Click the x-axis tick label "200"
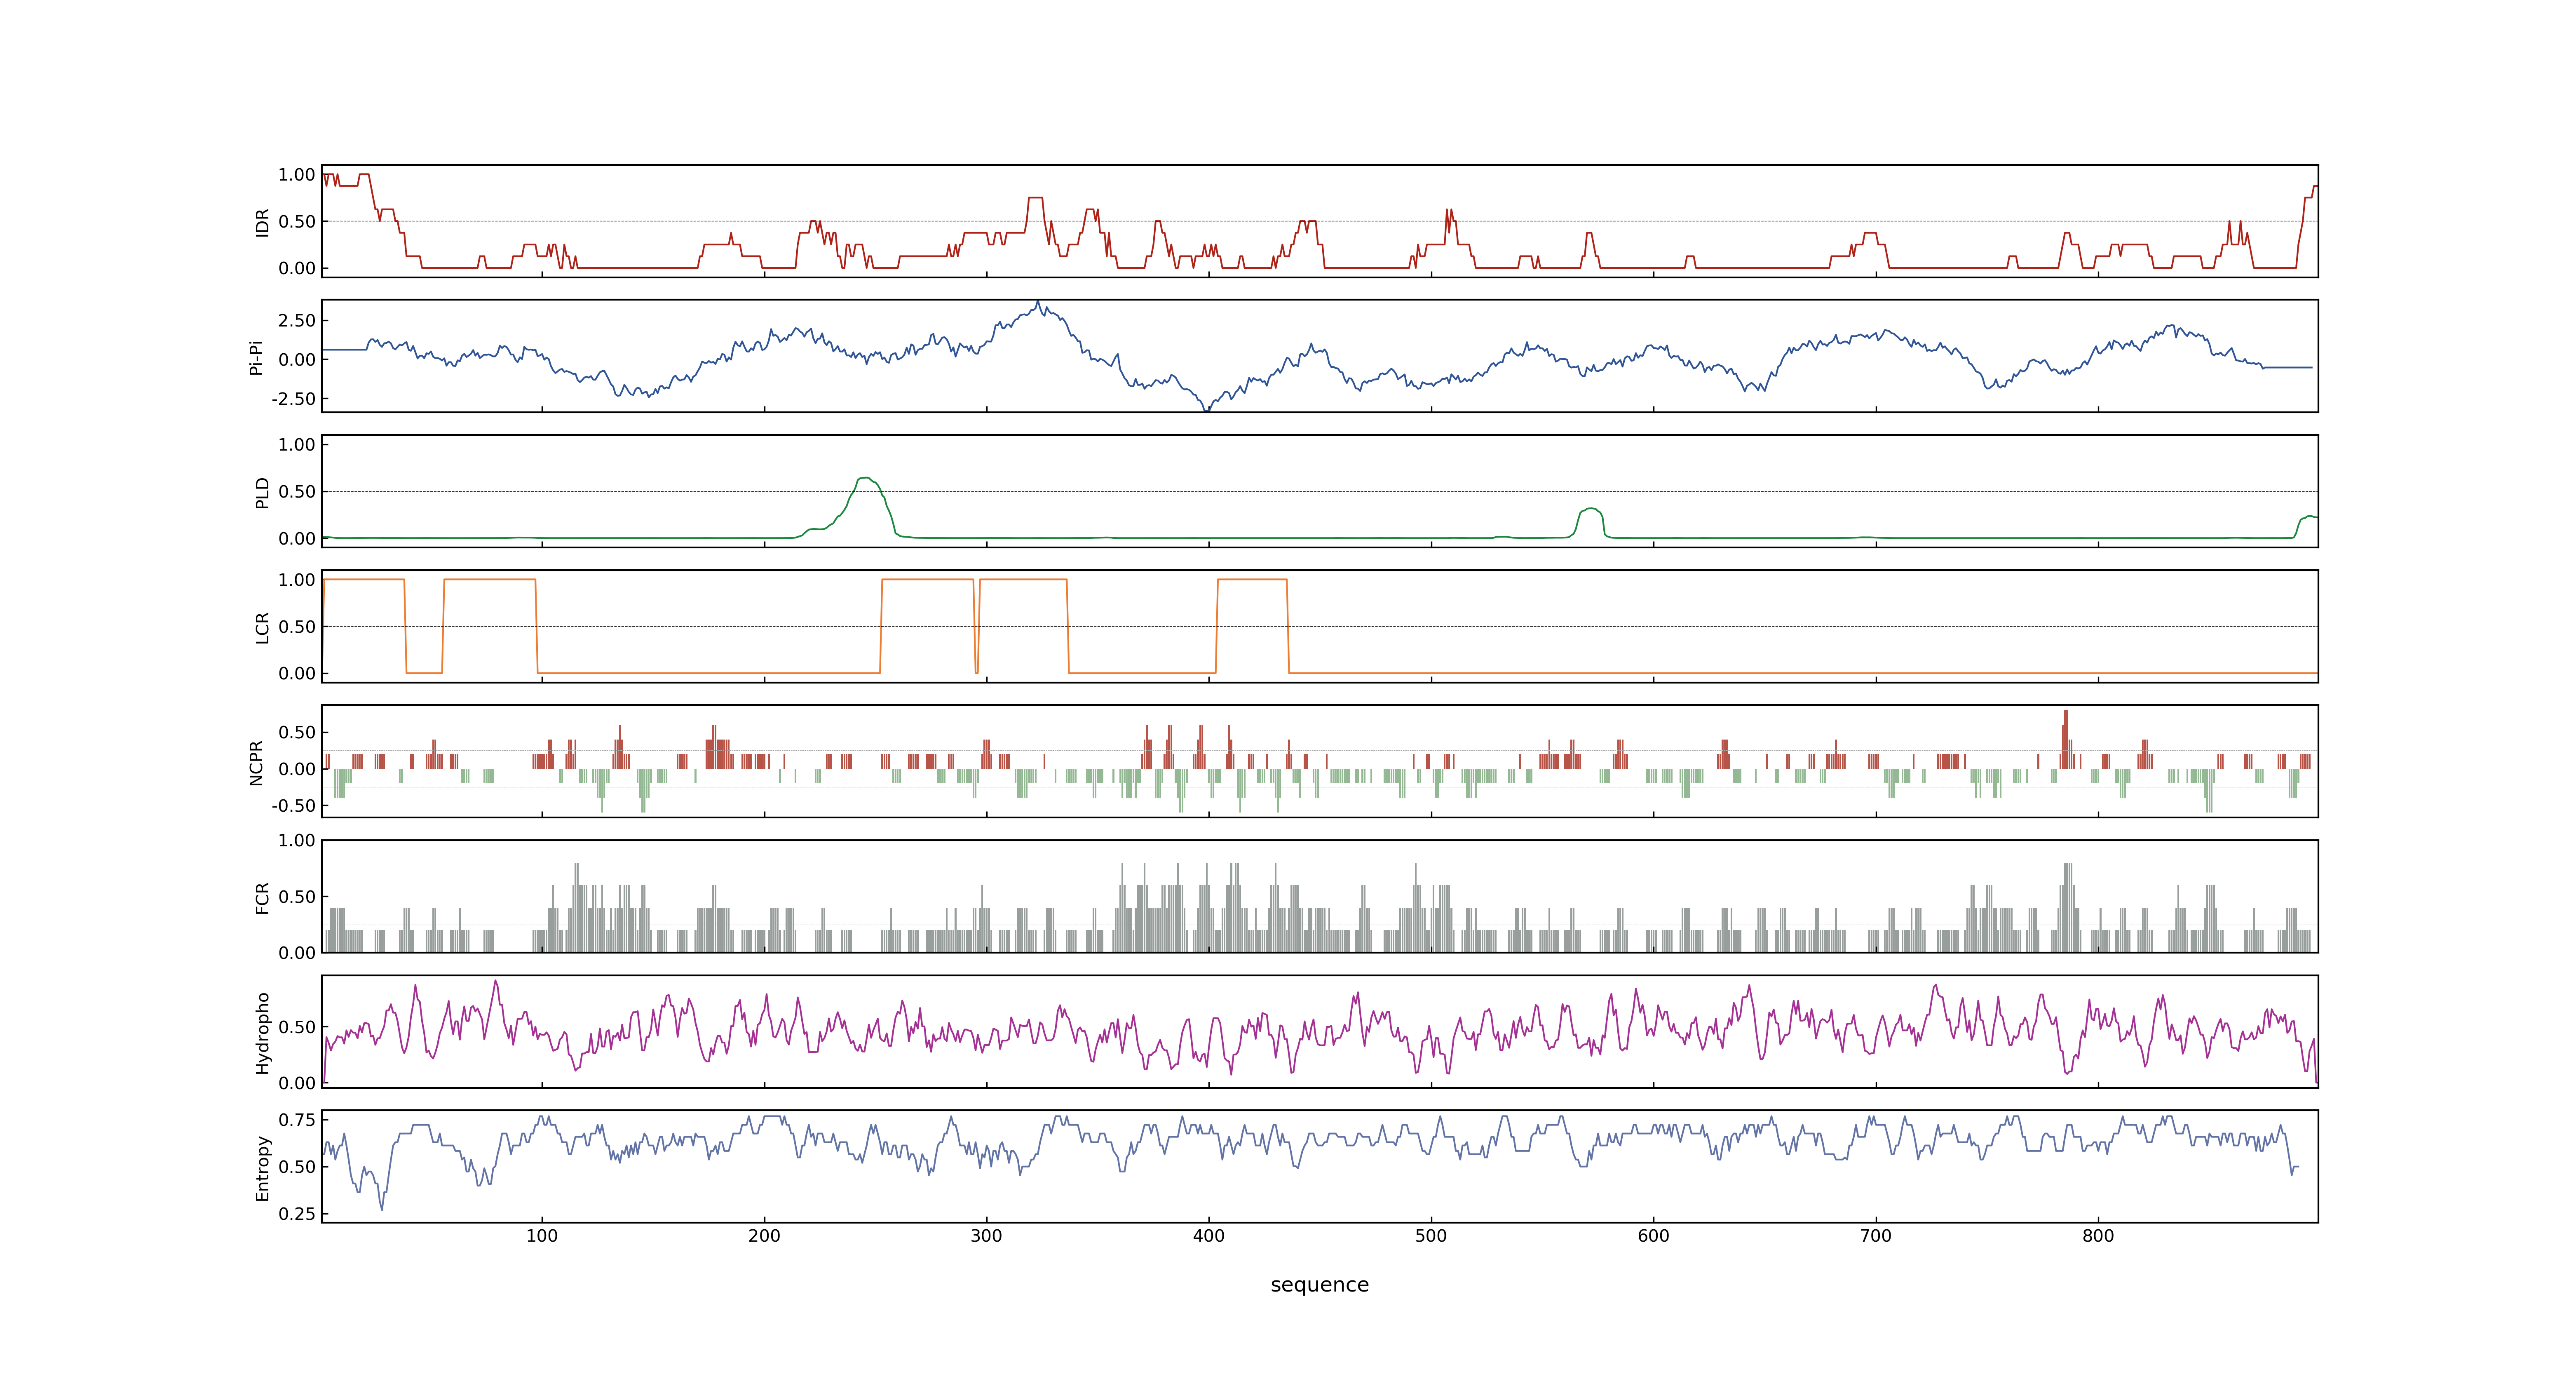2576x1374 pixels. tap(764, 1236)
